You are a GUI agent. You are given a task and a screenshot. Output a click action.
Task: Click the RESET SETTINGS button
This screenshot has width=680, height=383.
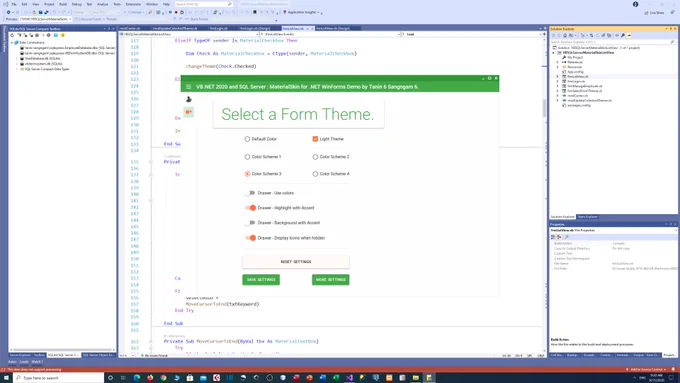(x=296, y=262)
